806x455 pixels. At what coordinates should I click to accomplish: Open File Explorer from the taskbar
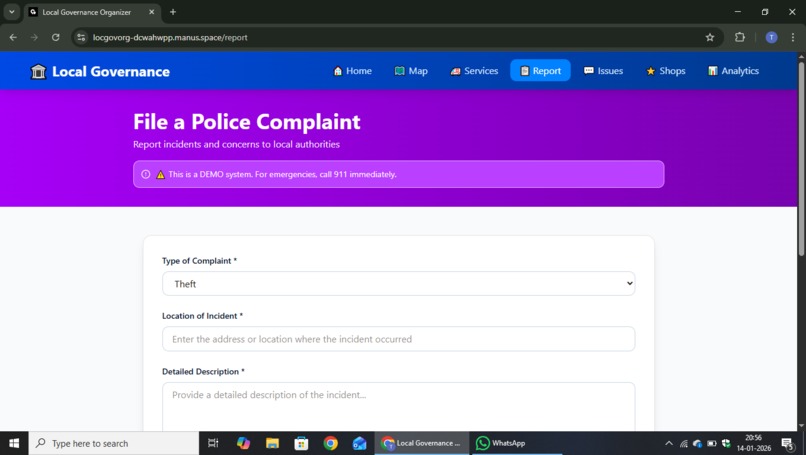point(272,443)
